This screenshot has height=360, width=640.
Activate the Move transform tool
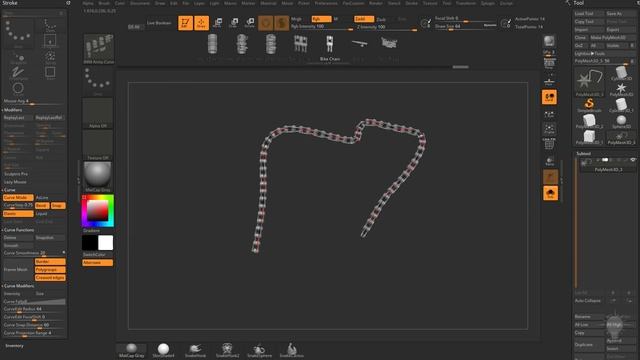(218, 22)
